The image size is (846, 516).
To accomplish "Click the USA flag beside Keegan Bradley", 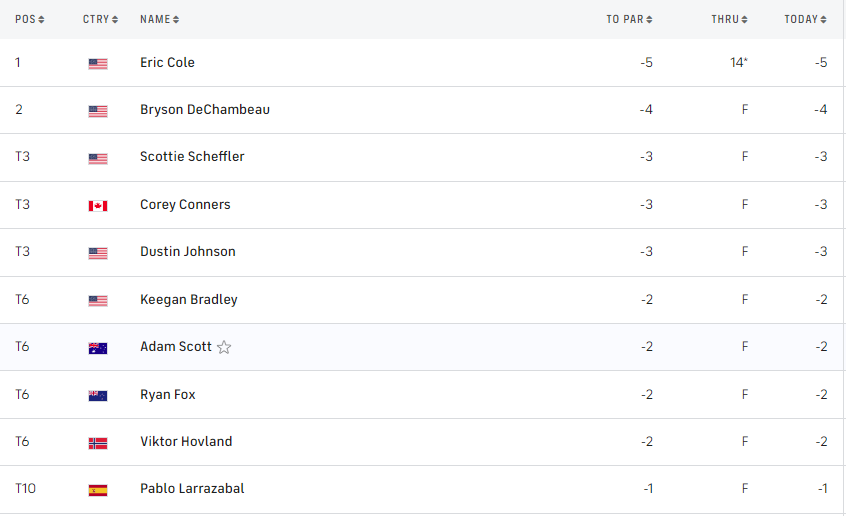I will 98,300.
